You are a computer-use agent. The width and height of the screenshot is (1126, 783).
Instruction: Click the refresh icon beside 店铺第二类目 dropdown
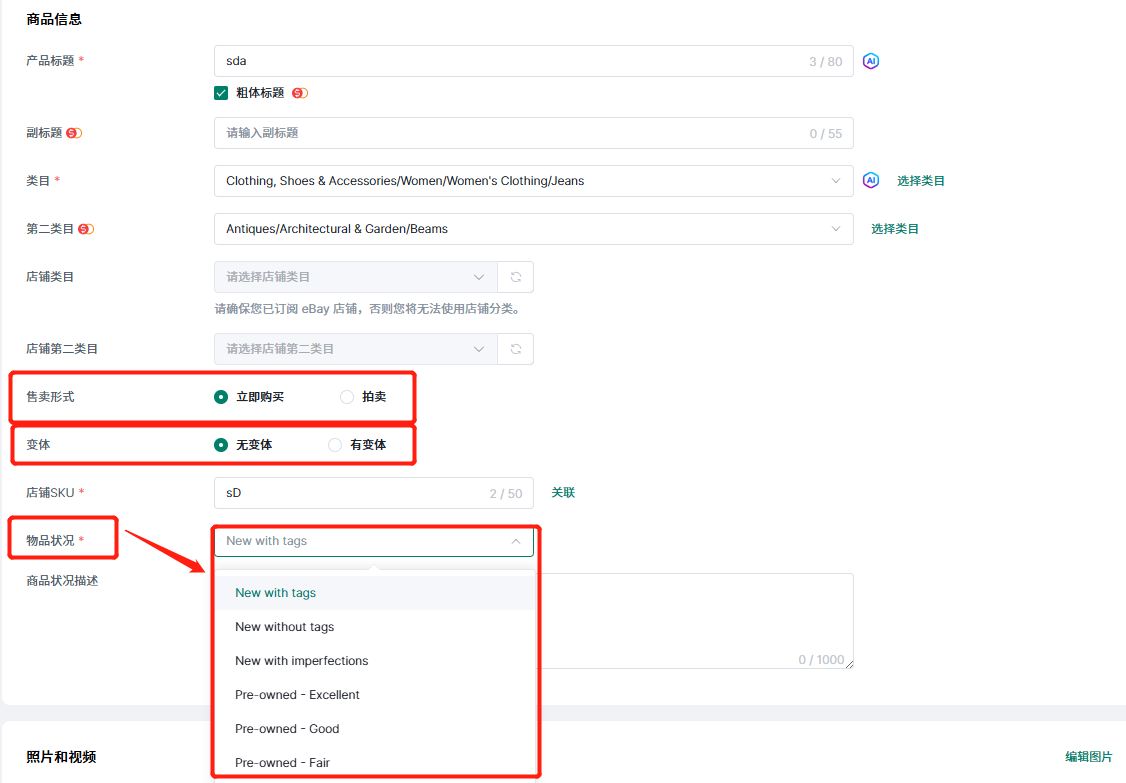(516, 349)
